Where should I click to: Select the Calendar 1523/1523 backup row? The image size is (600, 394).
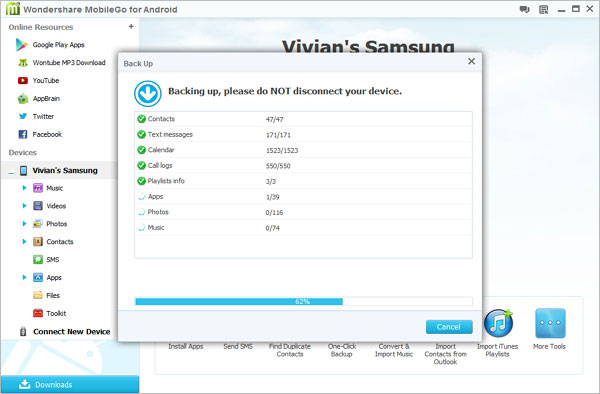point(303,150)
